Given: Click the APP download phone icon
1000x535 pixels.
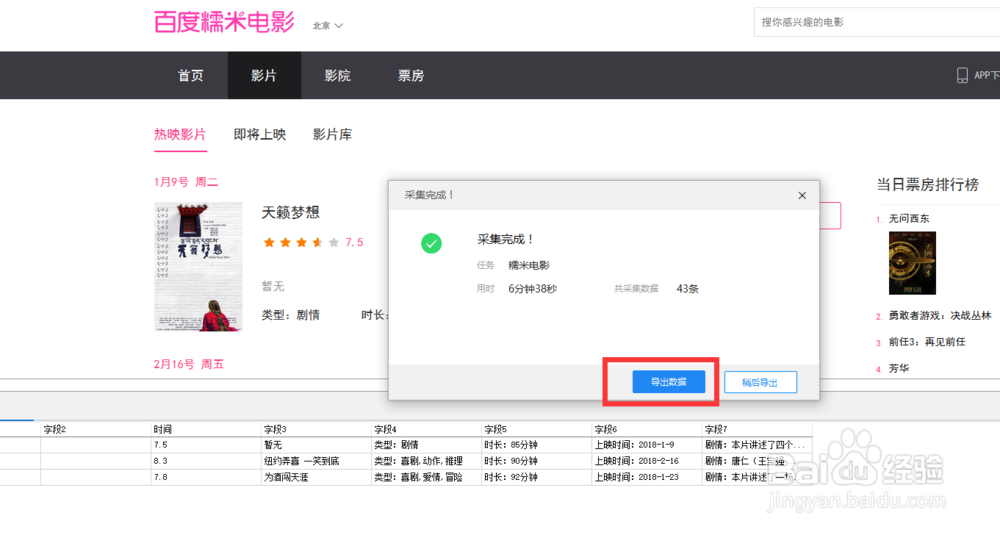Looking at the screenshot, I should 962,75.
